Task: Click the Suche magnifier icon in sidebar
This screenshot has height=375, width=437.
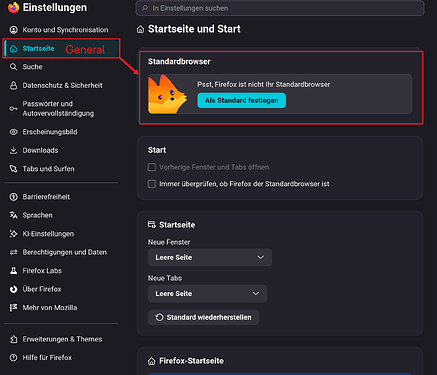Action: (13, 67)
